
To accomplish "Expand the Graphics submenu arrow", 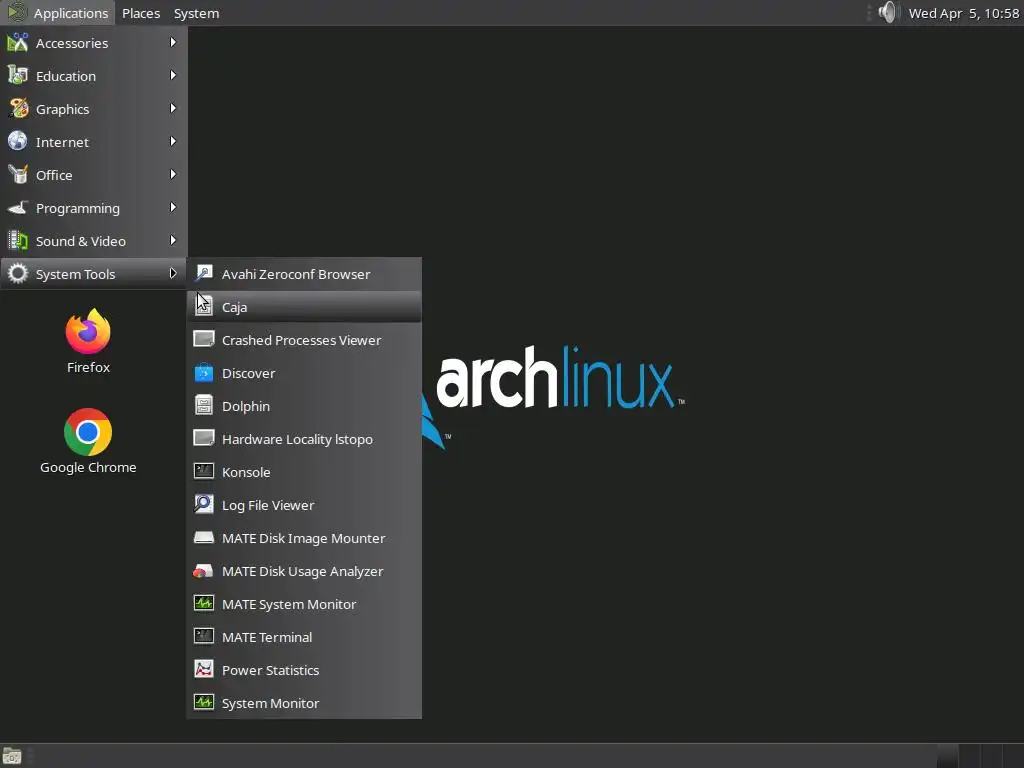I will click(x=173, y=108).
